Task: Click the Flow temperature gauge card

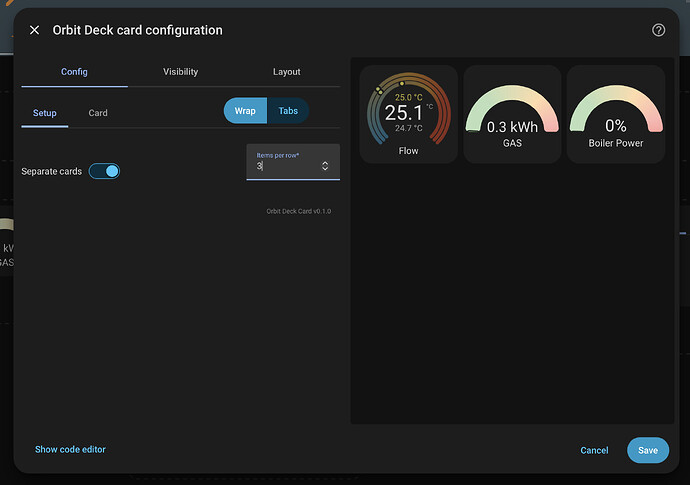Action: pos(409,114)
